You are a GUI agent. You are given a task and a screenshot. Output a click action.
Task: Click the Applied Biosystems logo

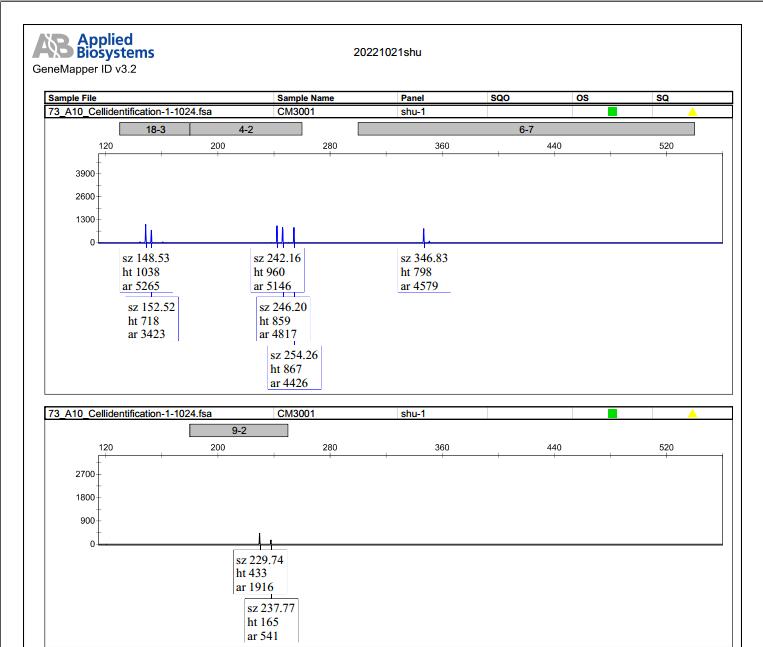pos(93,46)
